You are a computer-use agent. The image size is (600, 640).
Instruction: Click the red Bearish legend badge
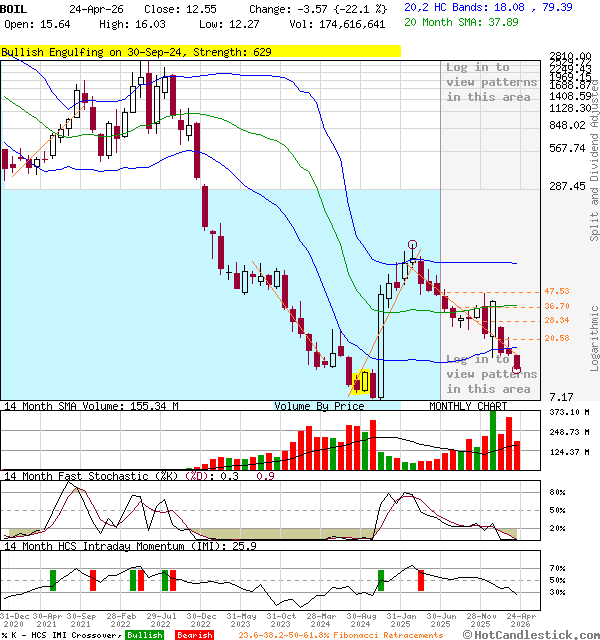(x=195, y=635)
